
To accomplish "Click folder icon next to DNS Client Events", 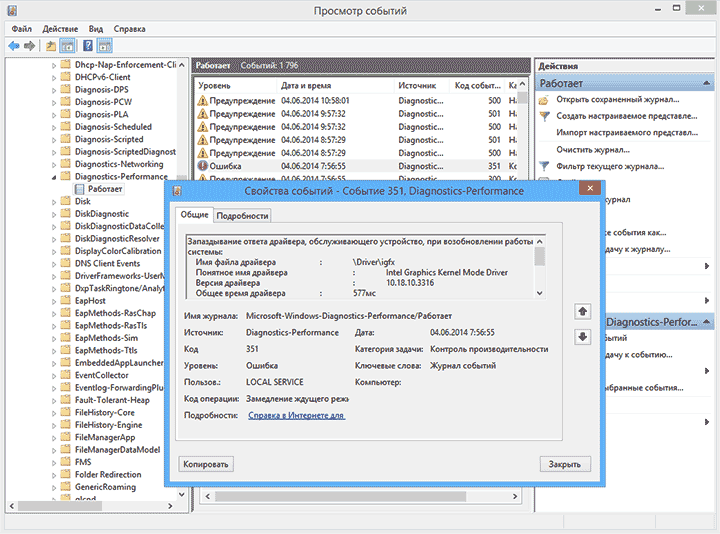I will tap(66, 263).
